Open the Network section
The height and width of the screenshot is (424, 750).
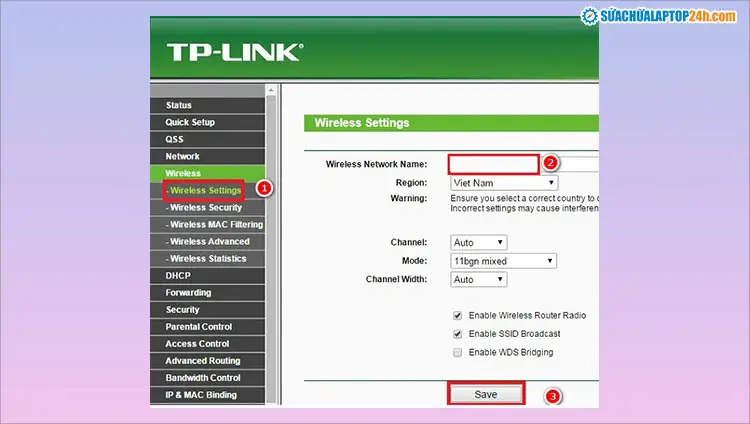point(207,156)
